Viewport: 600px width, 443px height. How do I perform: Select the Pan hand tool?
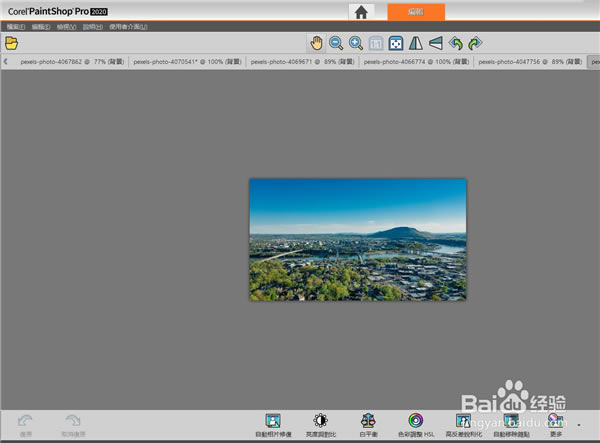316,43
